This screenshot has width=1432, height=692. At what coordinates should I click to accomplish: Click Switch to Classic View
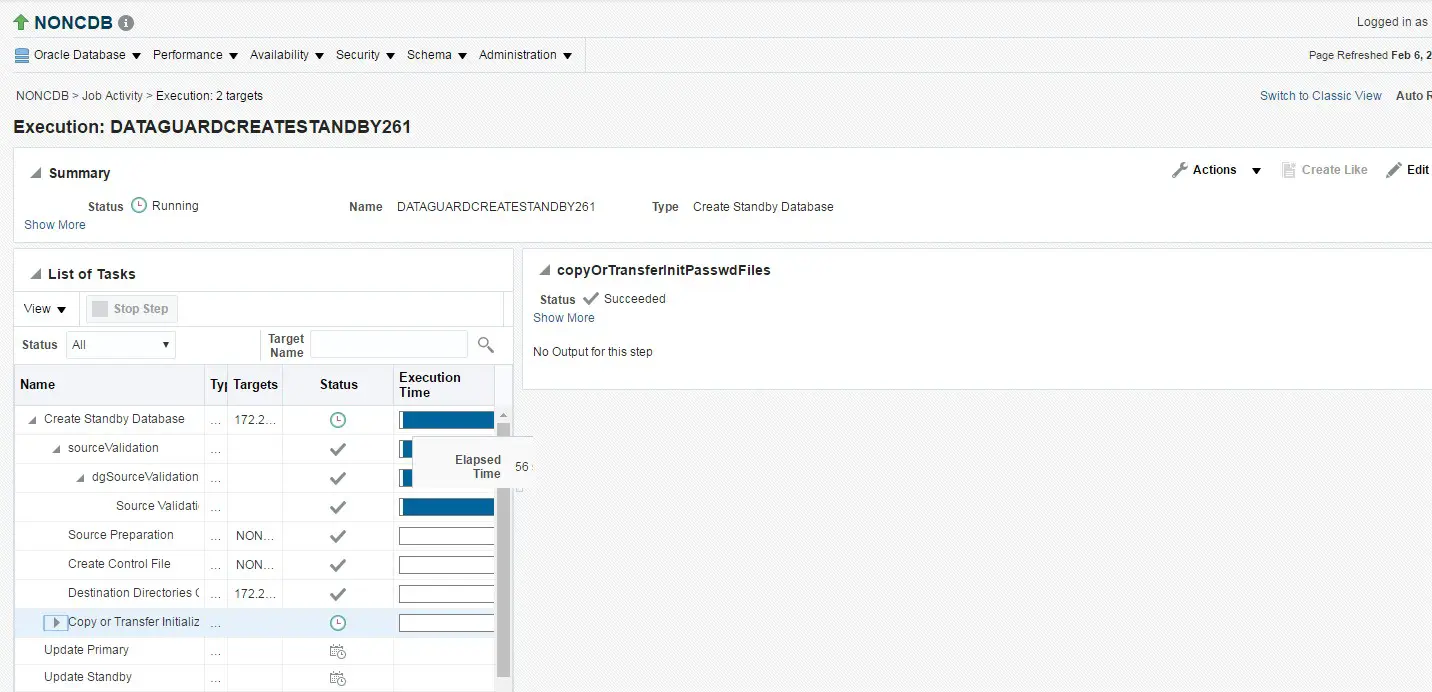pos(1320,96)
